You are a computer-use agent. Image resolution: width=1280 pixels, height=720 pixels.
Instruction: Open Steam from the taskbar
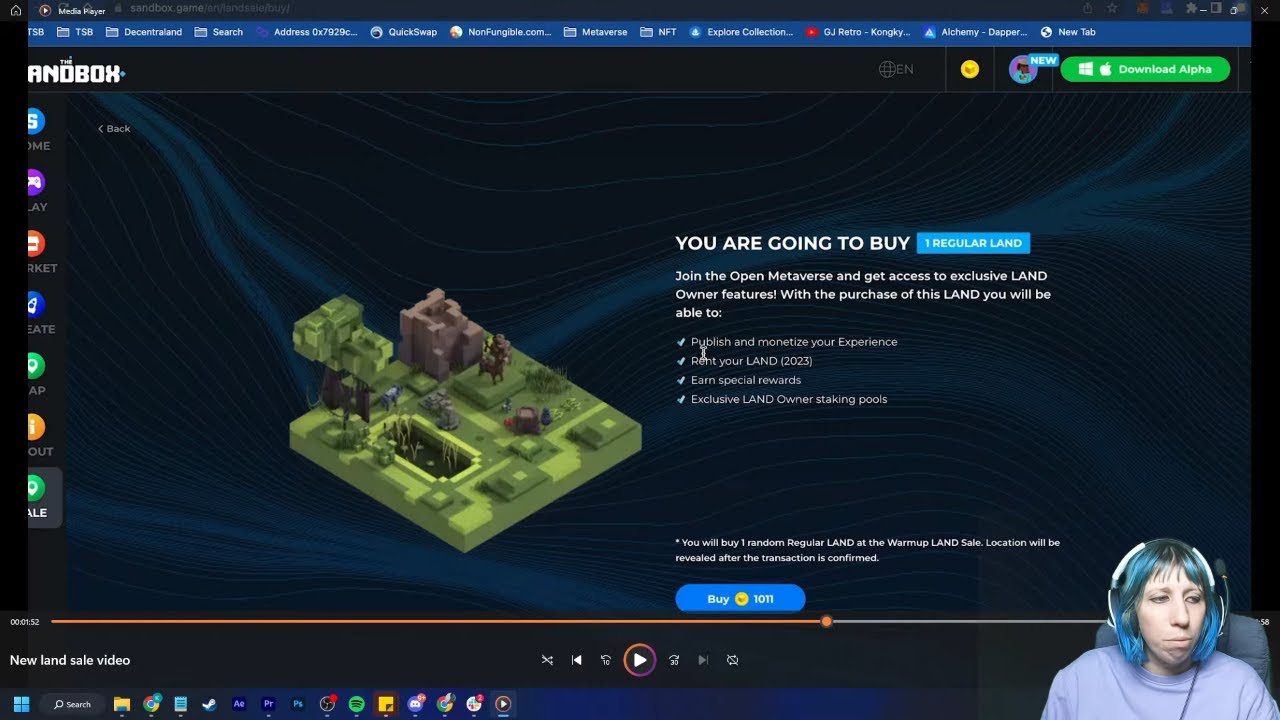pyautogui.click(x=209, y=704)
